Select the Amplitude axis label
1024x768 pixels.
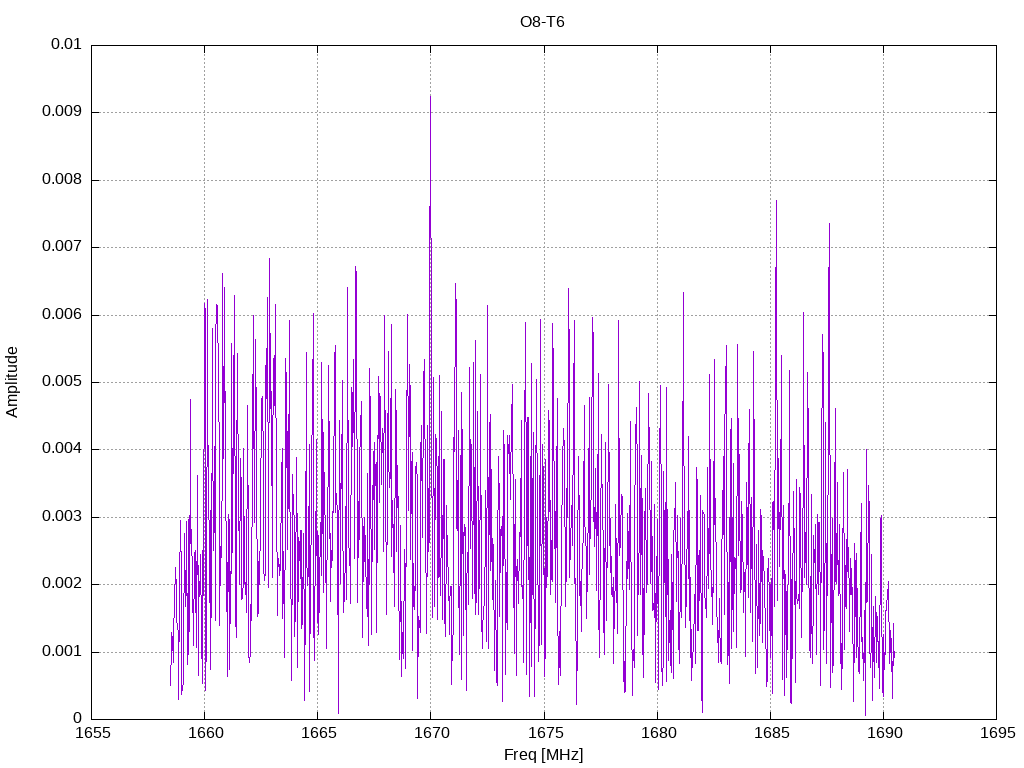pos(12,382)
